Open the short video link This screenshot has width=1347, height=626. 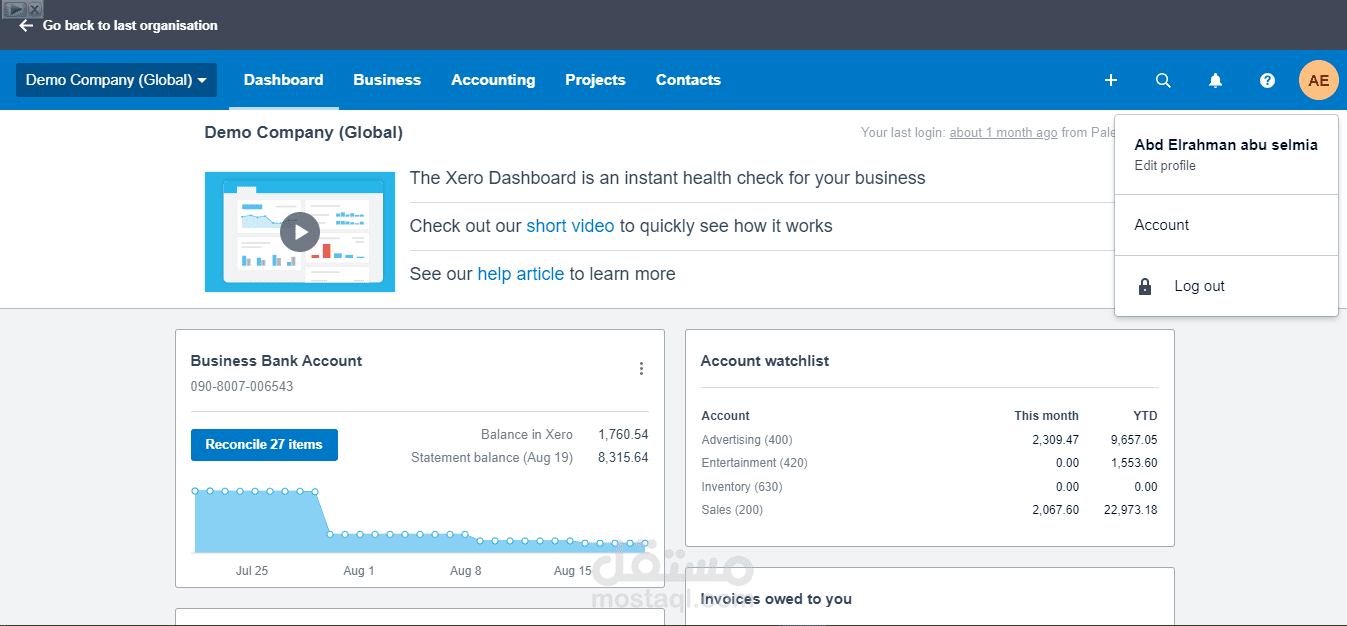point(570,226)
